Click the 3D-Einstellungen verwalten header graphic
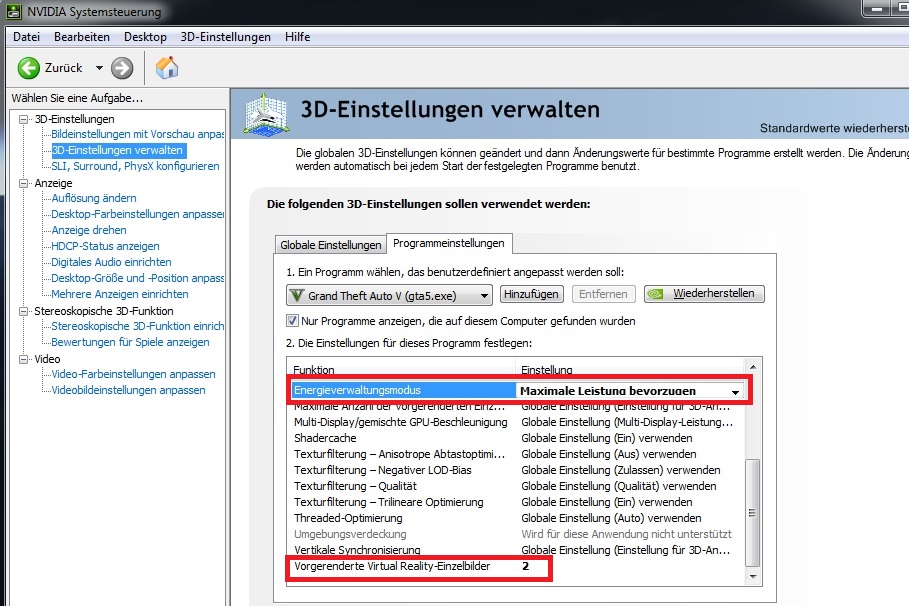This screenshot has width=909, height=606. pyautogui.click(x=266, y=114)
